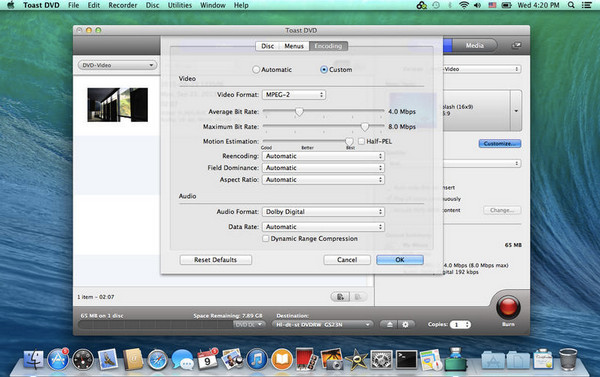Viewport: 600px width, 377px height.
Task: Switch to the Menus tab
Action: click(294, 46)
